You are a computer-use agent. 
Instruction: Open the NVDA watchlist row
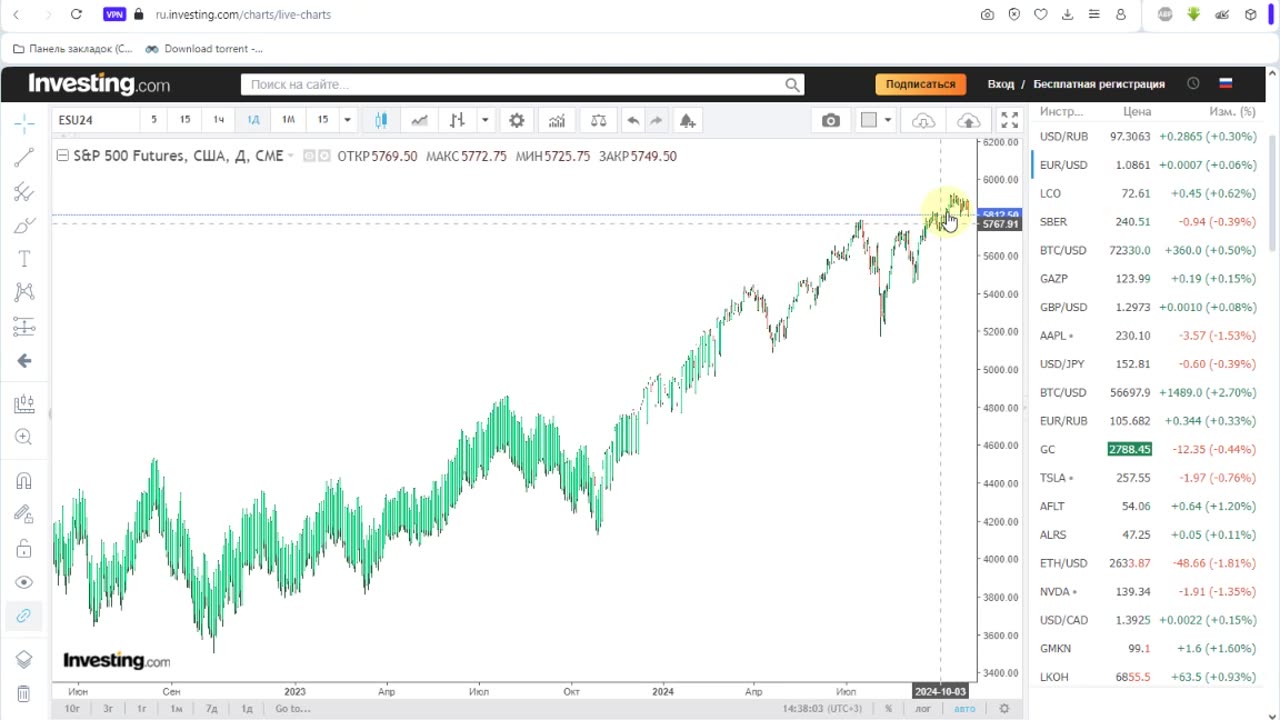point(1148,591)
